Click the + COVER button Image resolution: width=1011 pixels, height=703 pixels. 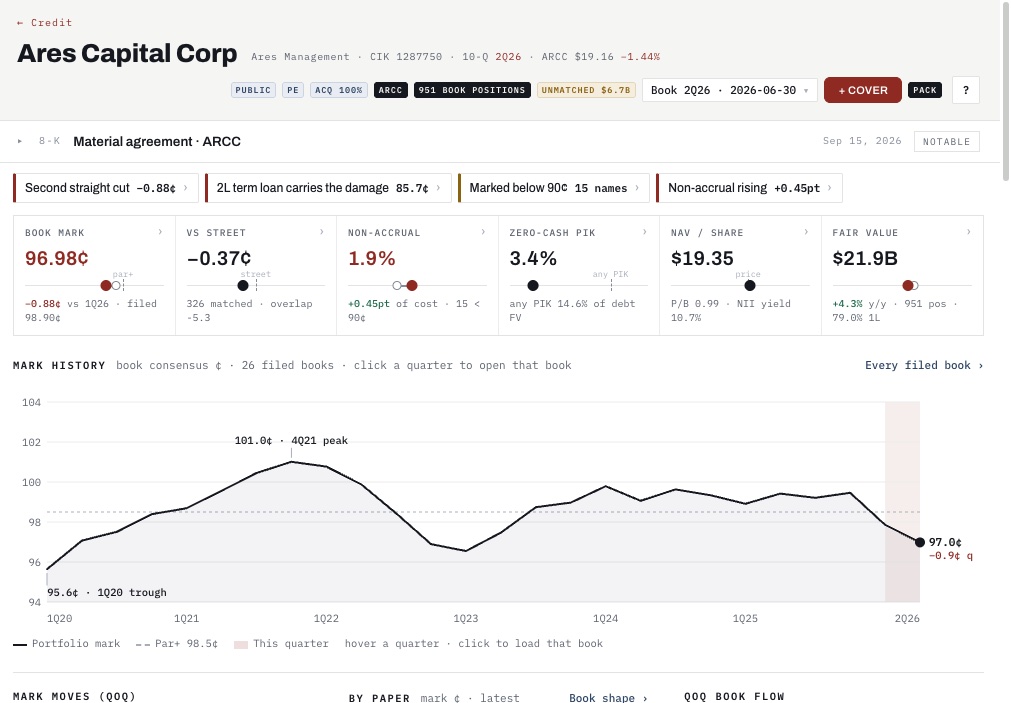(x=863, y=90)
